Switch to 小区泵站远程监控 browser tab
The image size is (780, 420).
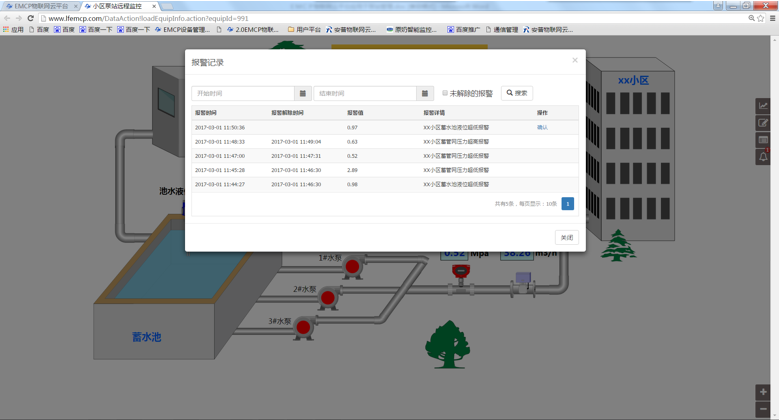pos(117,6)
